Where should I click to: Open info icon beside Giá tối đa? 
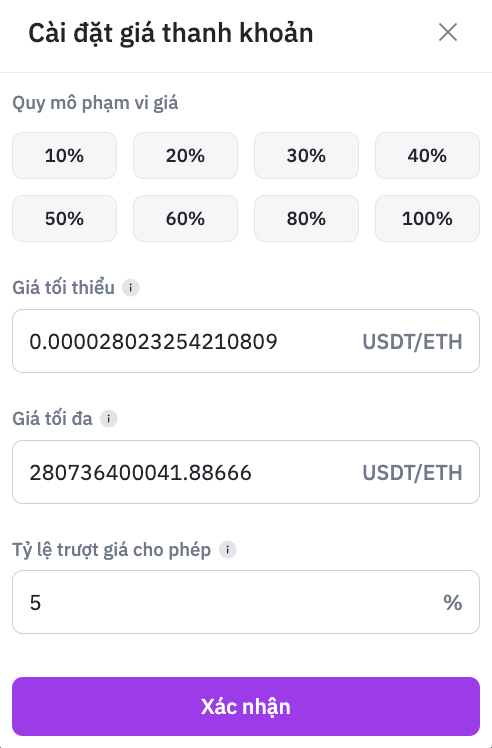click(x=108, y=419)
